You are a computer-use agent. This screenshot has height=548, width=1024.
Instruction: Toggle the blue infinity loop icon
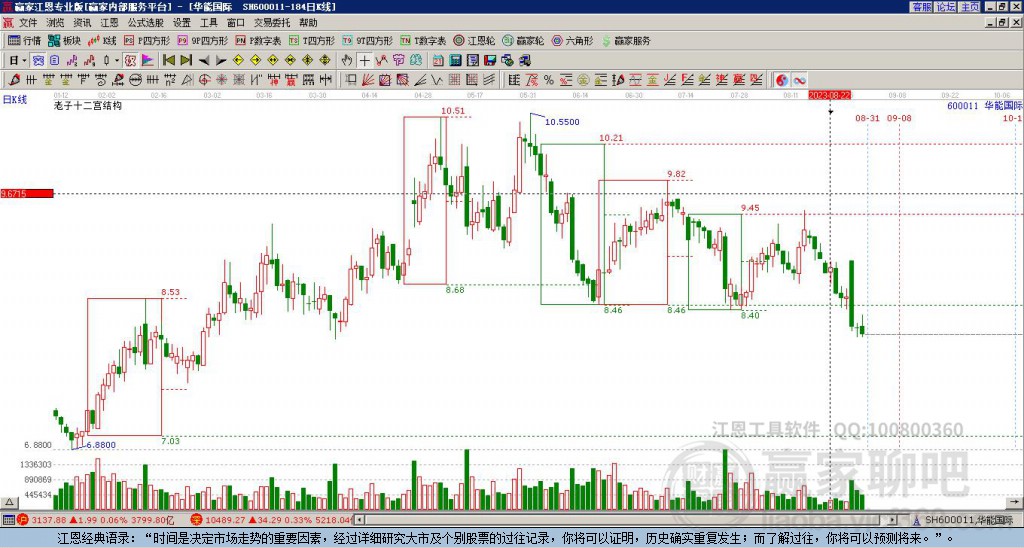click(x=799, y=80)
